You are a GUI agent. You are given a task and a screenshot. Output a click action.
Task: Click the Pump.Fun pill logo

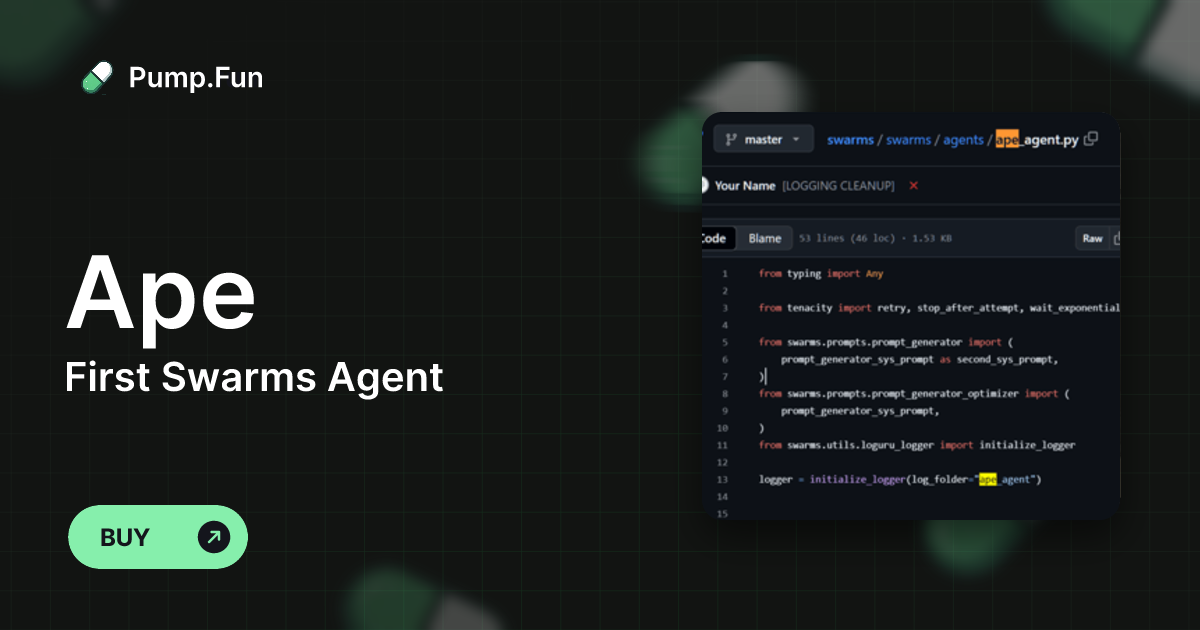coord(96,77)
